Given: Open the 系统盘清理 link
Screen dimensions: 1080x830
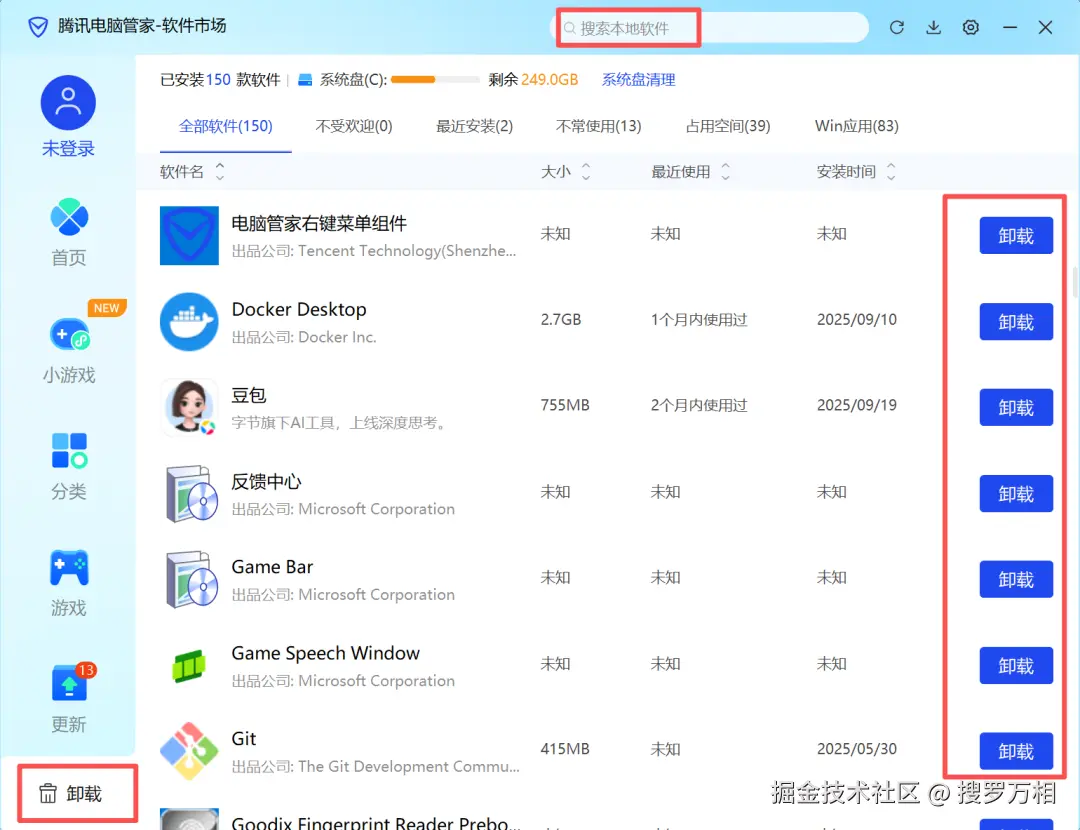Looking at the screenshot, I should [638, 80].
